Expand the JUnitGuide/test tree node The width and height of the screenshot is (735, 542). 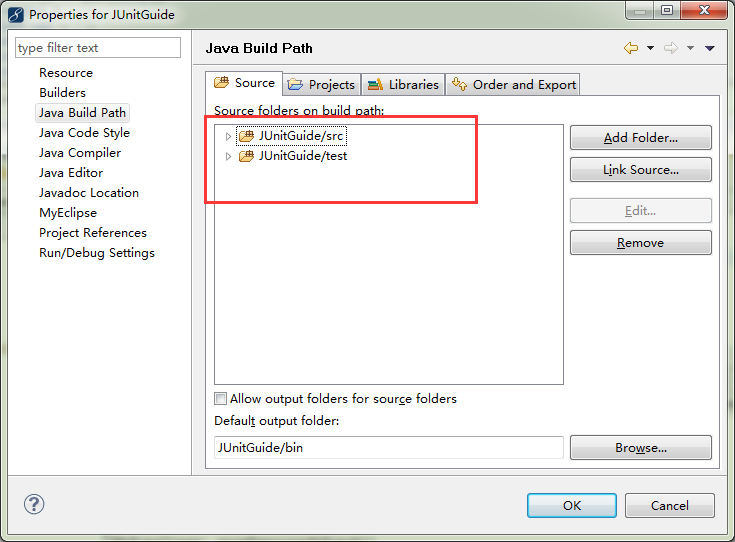228,157
